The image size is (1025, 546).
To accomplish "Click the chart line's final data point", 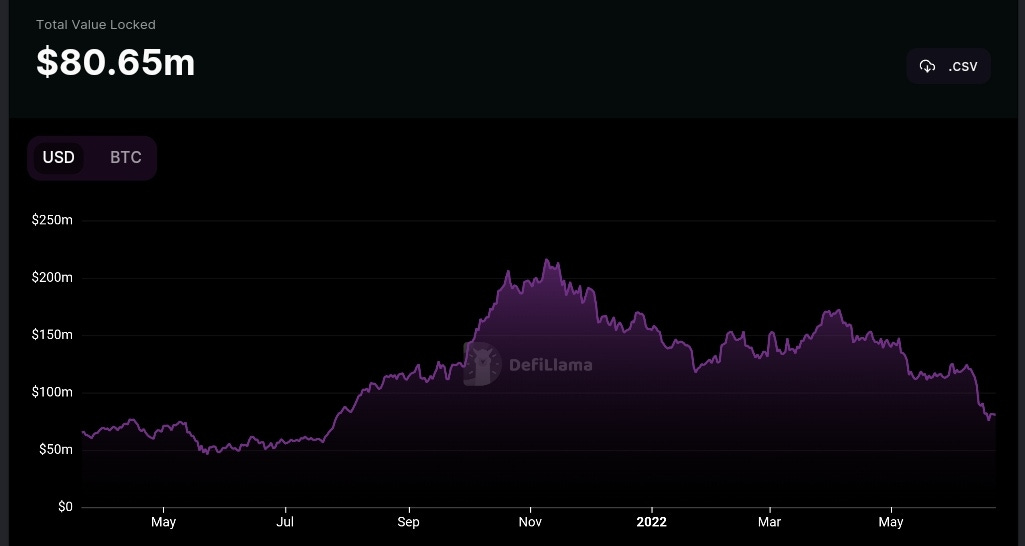I will coord(994,415).
